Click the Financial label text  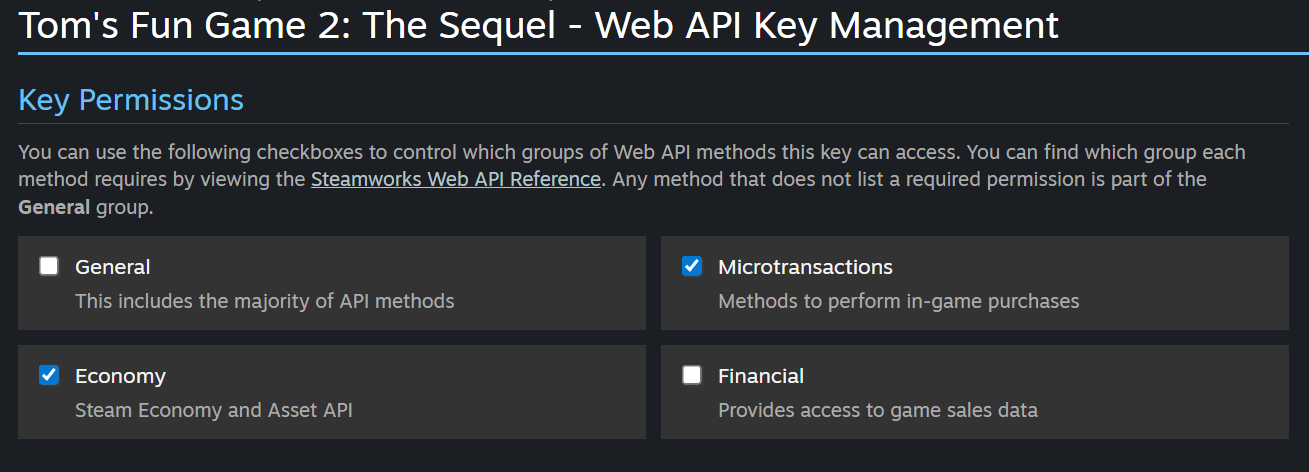pyautogui.click(x=761, y=376)
